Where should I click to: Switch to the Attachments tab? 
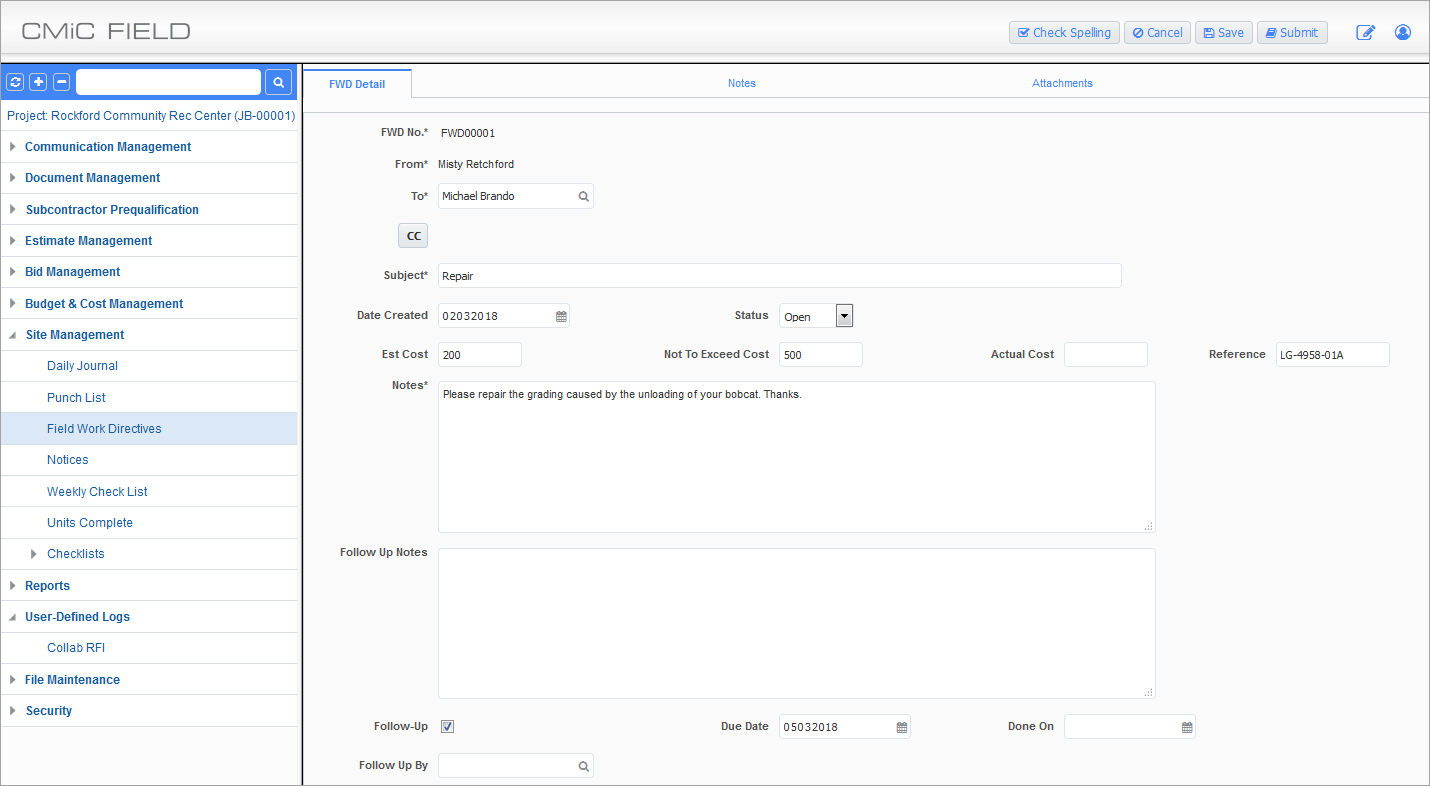point(1062,83)
